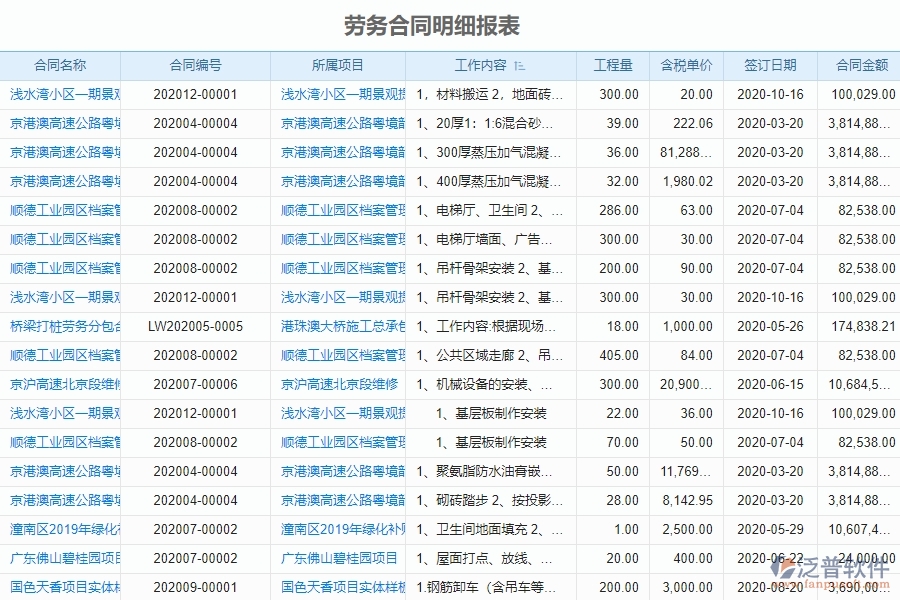Click the 合同名称 column header

pos(59,64)
